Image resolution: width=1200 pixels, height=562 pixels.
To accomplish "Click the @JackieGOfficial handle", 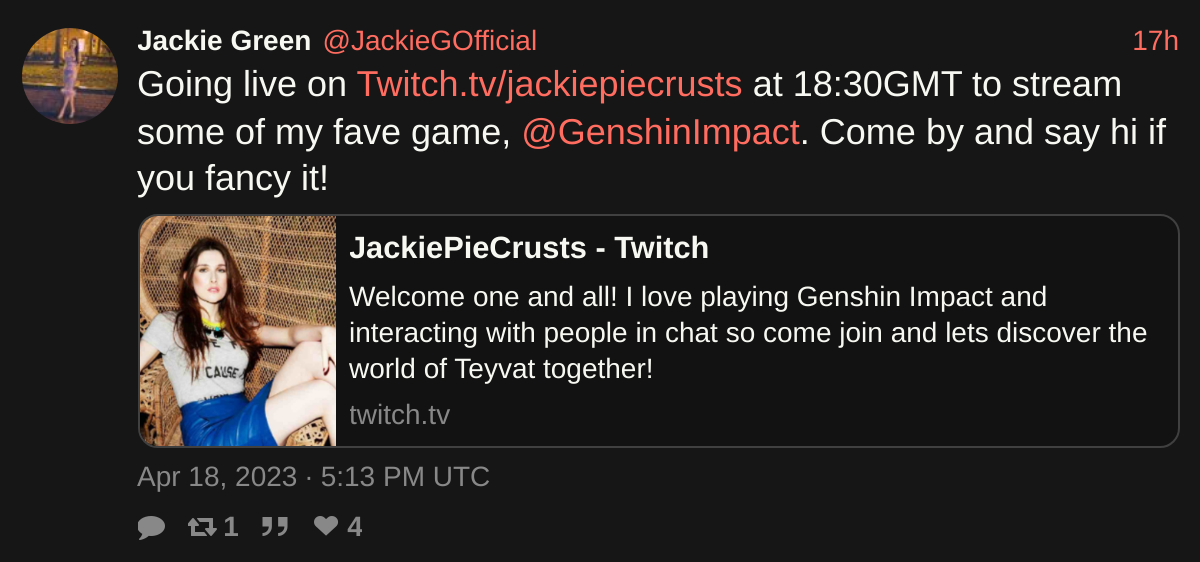I will [429, 41].
